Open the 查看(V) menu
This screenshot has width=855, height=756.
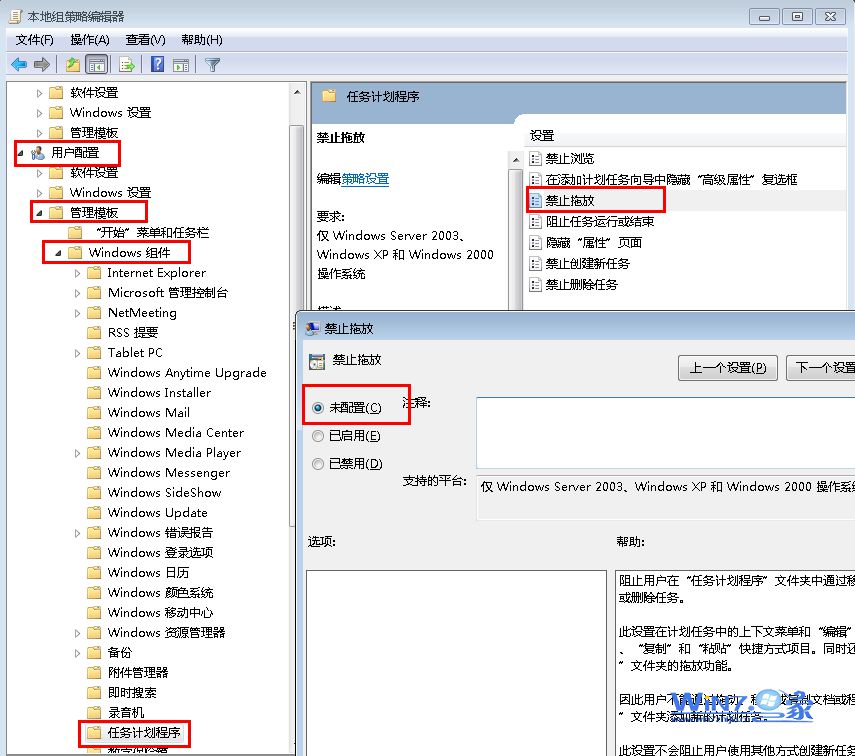145,40
